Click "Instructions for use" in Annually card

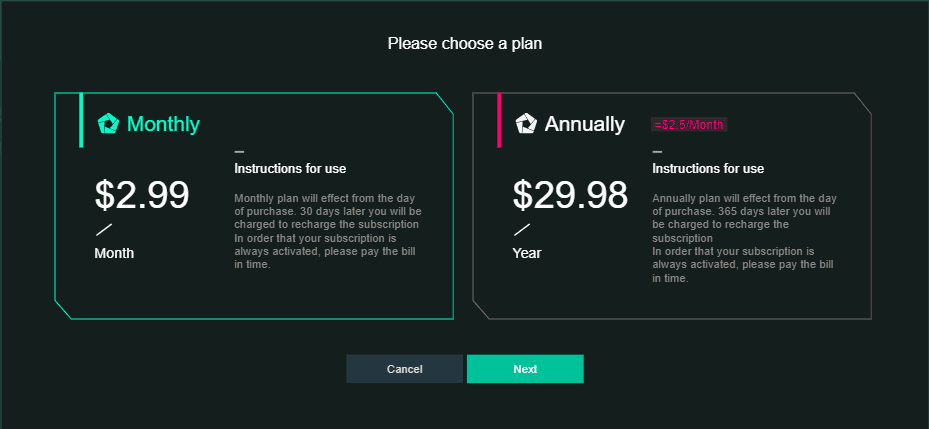pyautogui.click(x=708, y=168)
